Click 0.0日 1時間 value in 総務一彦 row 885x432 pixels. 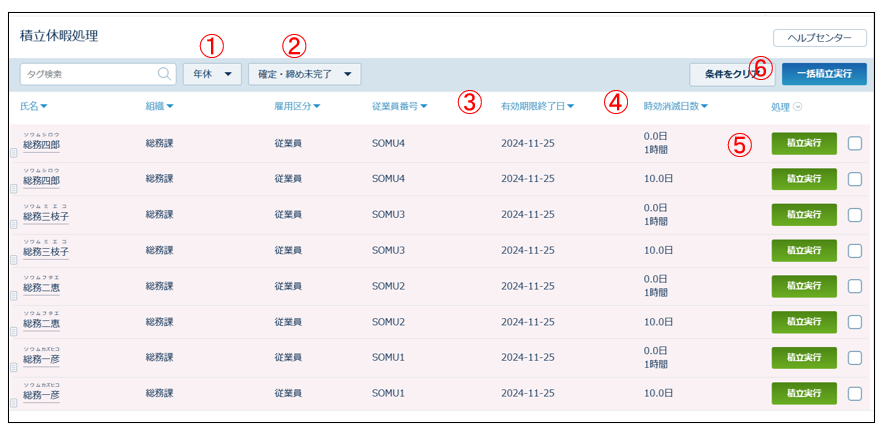click(x=656, y=357)
